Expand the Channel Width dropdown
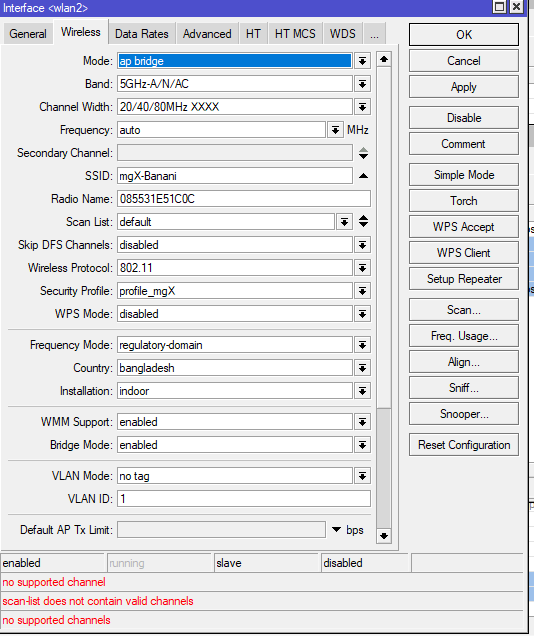The height and width of the screenshot is (636, 534). [x=362, y=107]
